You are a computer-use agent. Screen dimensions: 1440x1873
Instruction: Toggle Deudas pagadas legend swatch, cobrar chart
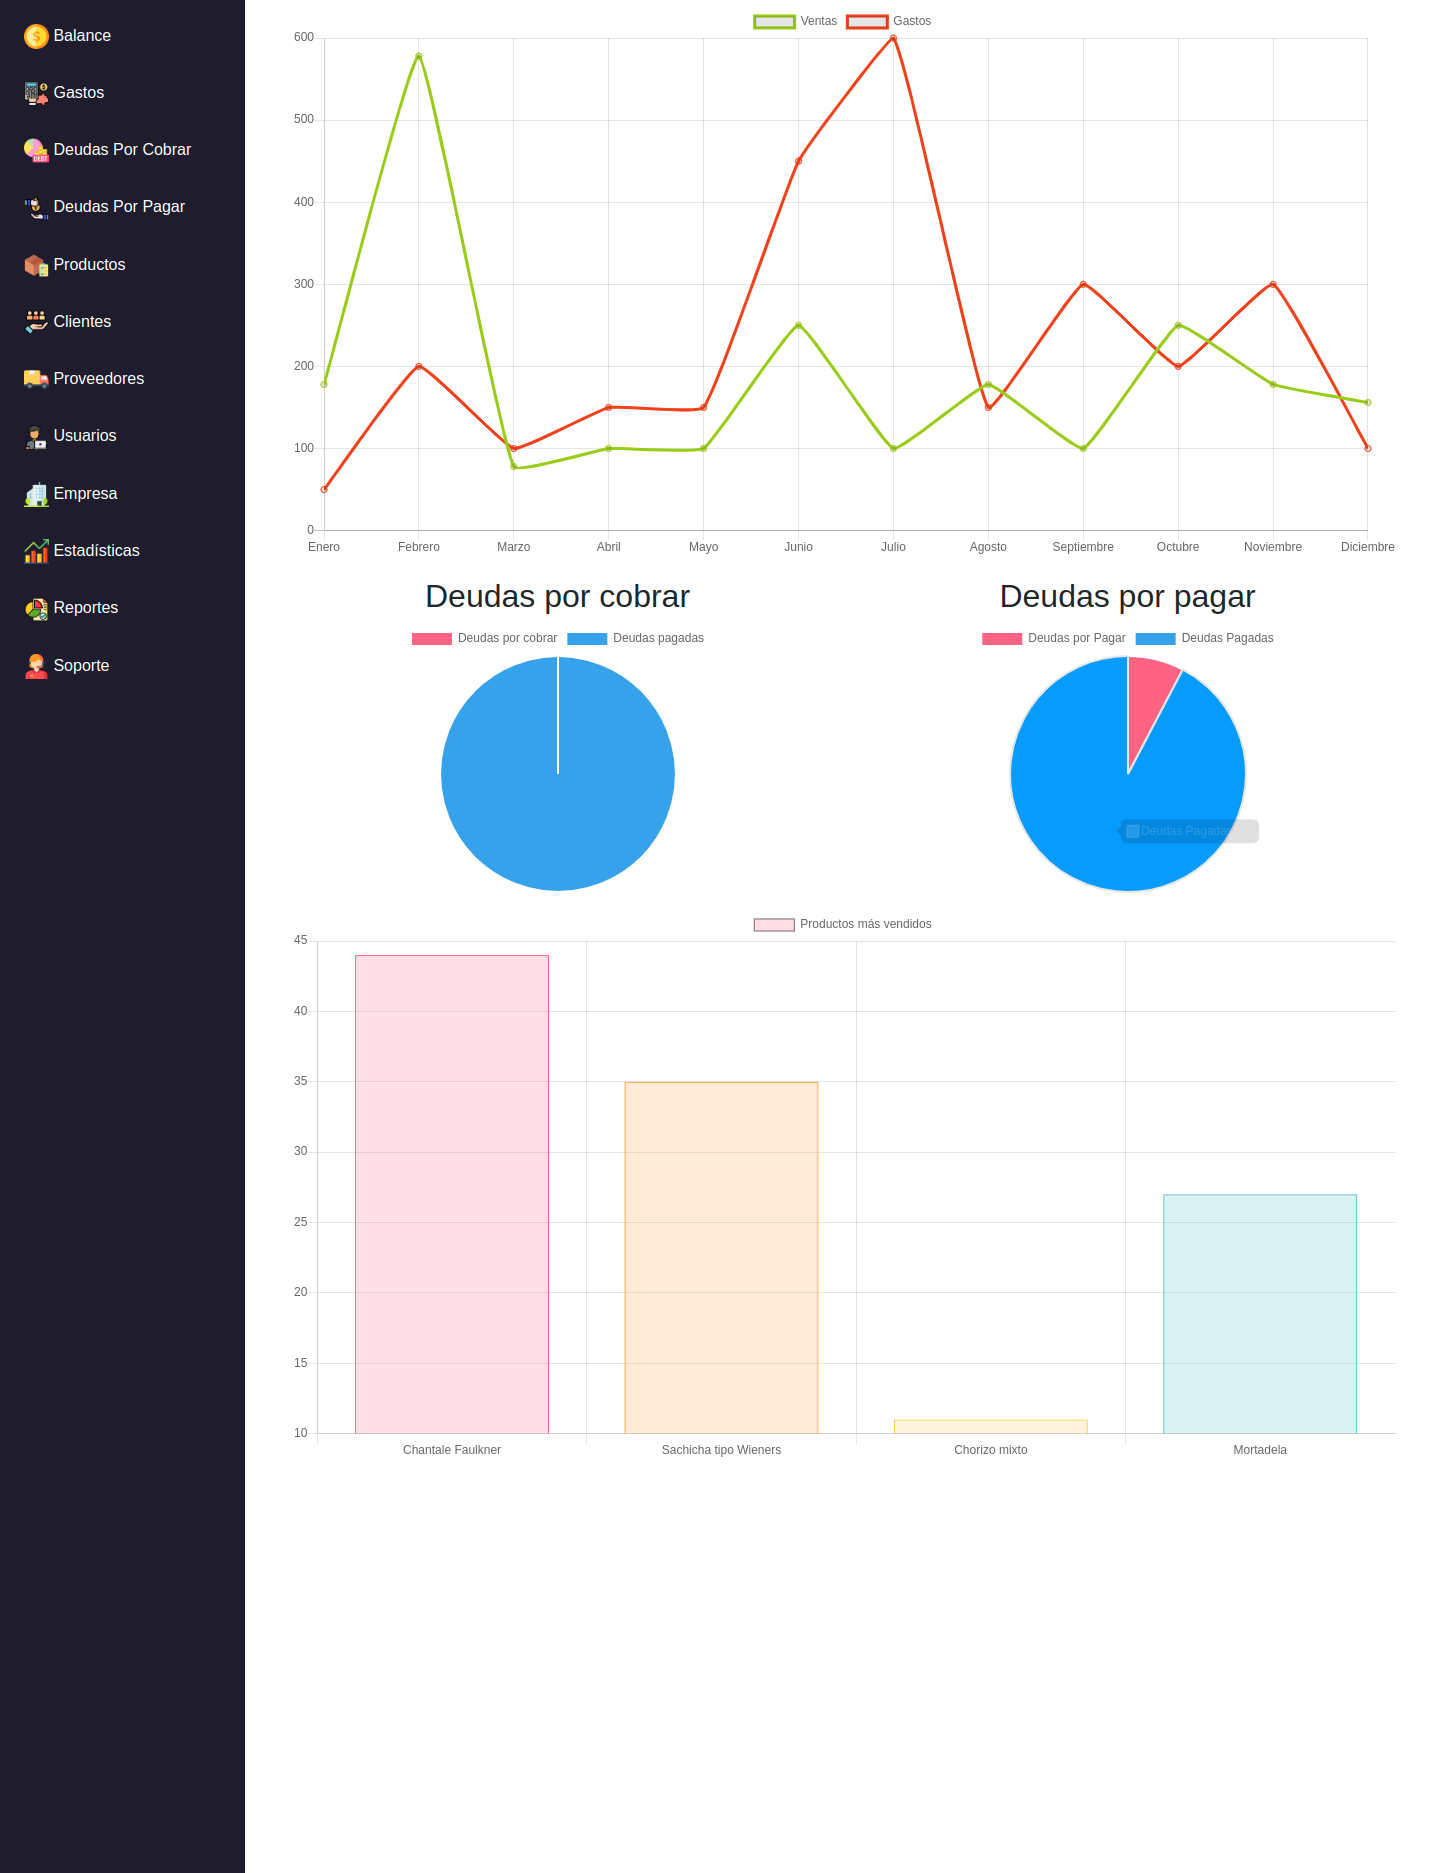pyautogui.click(x=587, y=639)
